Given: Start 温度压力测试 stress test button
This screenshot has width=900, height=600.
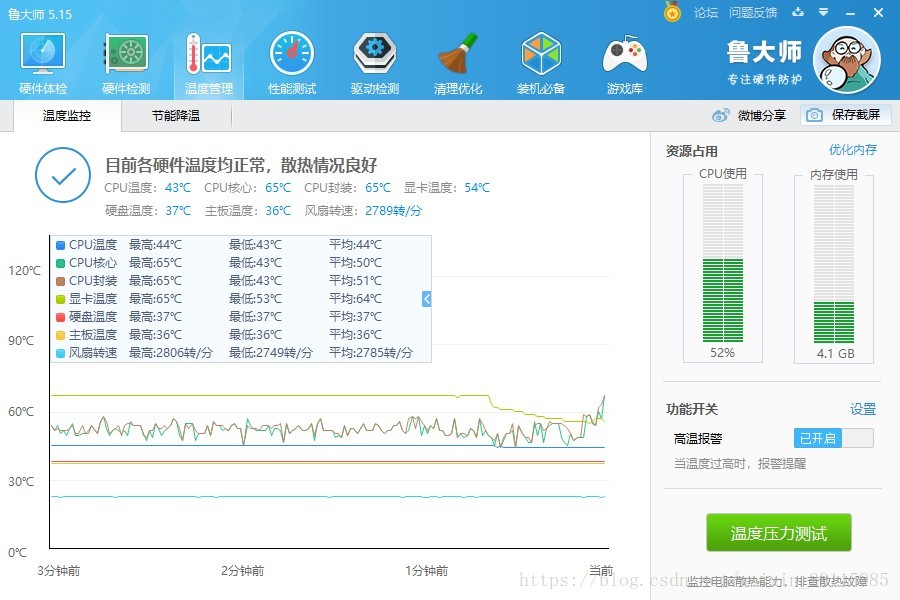Looking at the screenshot, I should (x=778, y=533).
